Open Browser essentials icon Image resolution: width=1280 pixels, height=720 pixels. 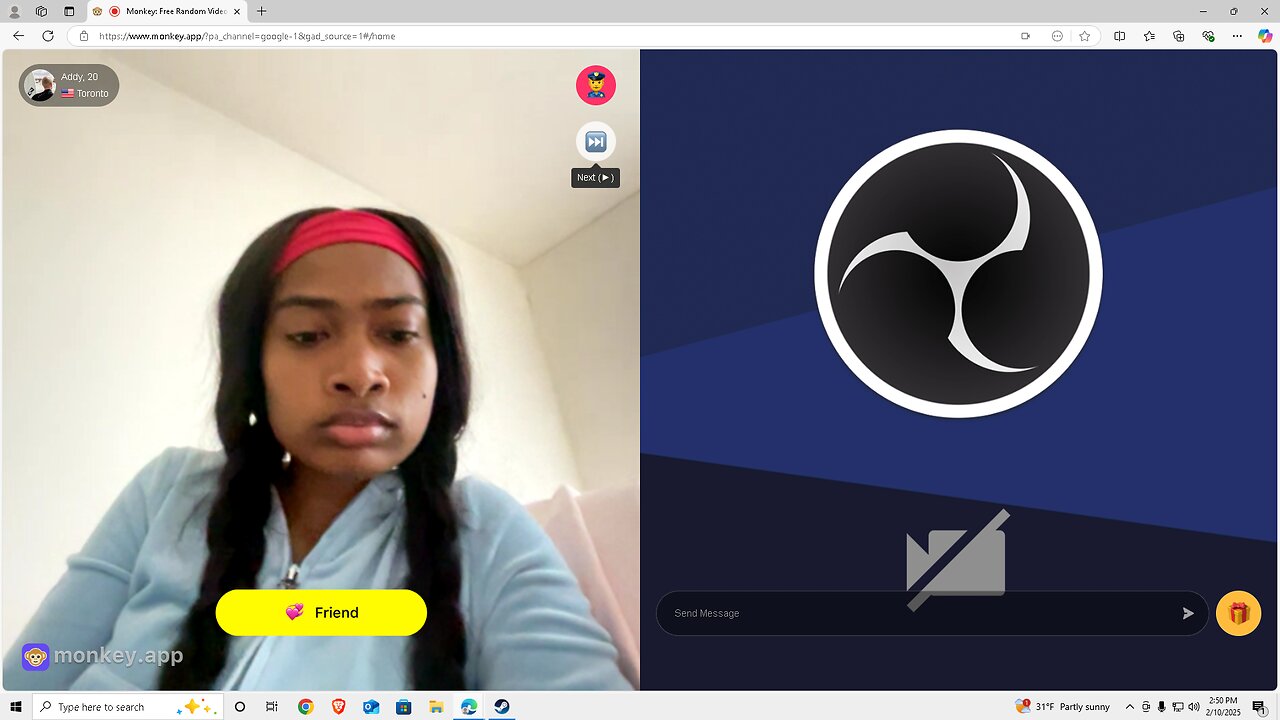(1208, 36)
